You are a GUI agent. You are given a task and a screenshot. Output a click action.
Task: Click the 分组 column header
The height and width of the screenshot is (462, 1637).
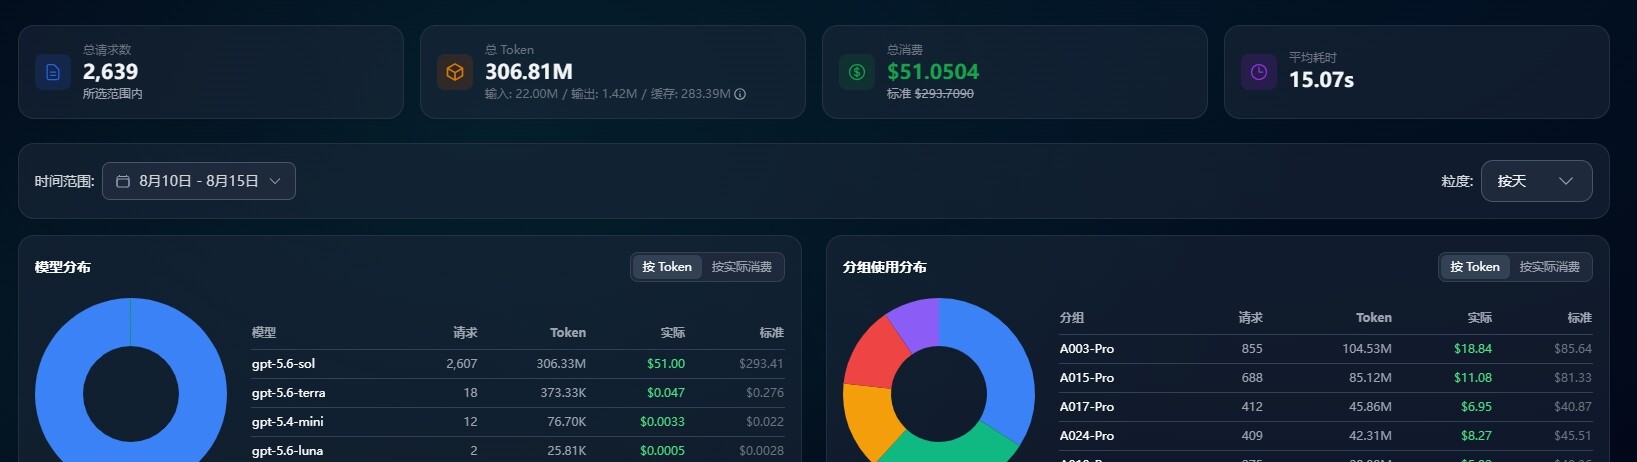tap(1072, 318)
